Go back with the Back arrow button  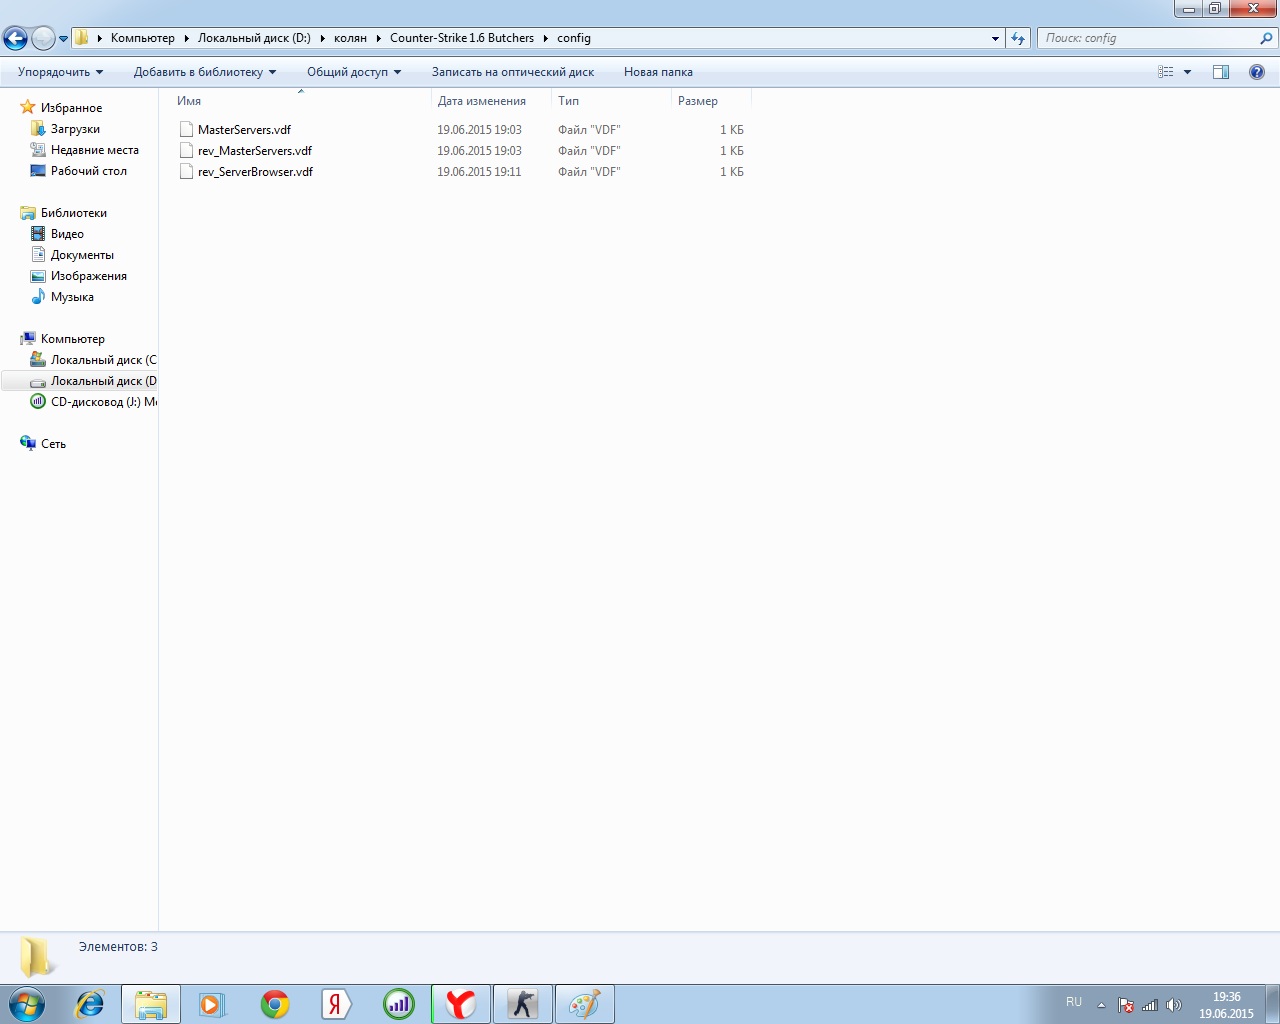point(15,39)
